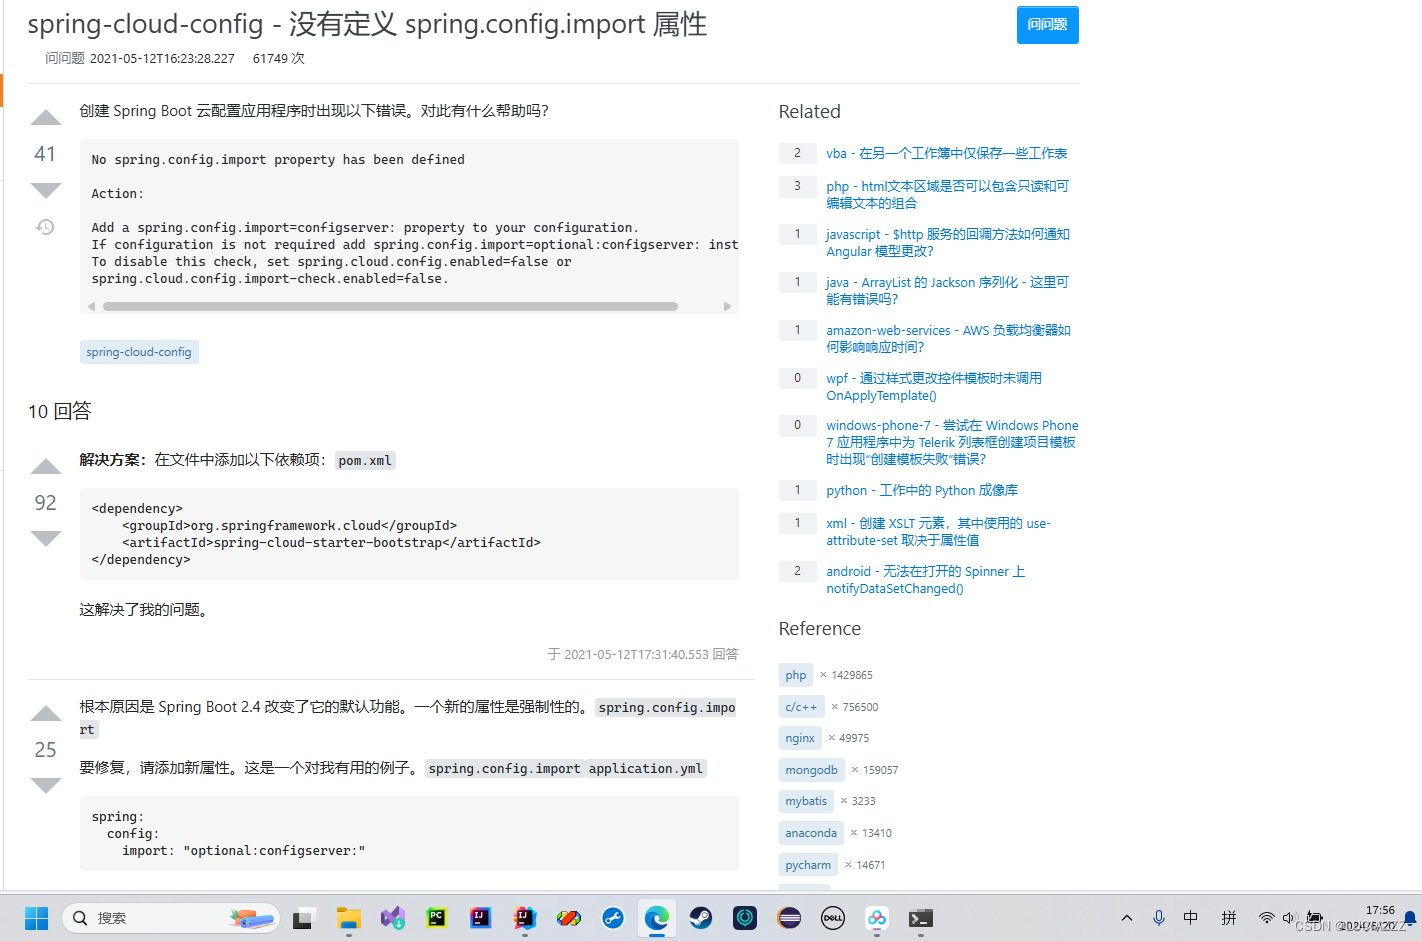
Task: Open Microsoft Edge from the taskbar
Action: [x=656, y=918]
